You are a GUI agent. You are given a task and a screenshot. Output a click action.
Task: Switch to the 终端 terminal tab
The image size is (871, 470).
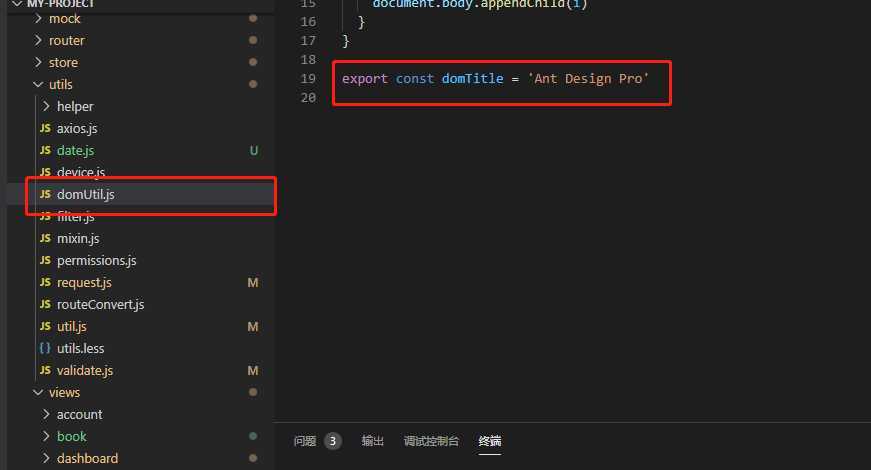[x=490, y=441]
